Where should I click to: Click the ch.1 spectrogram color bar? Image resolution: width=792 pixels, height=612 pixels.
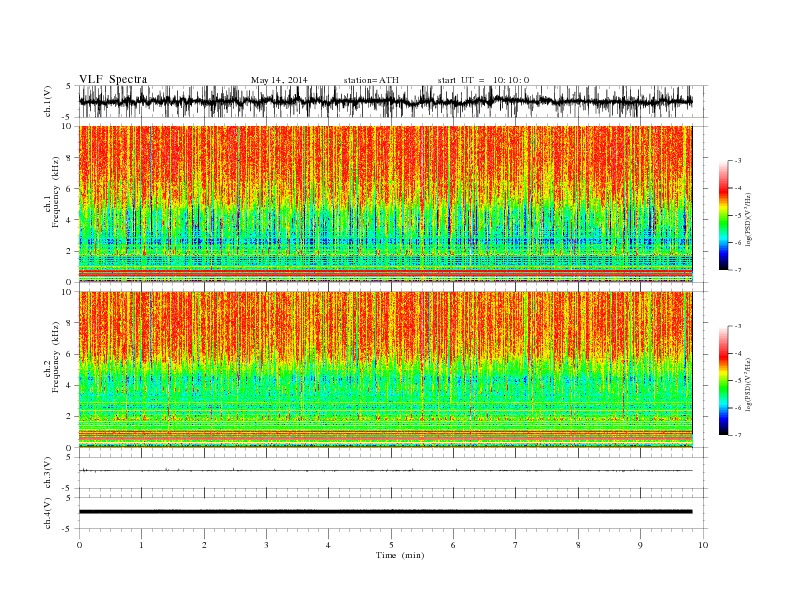[x=724, y=215]
